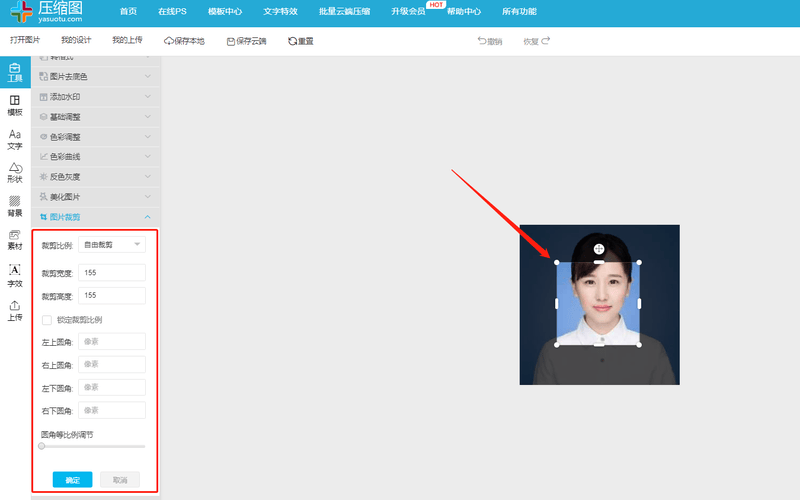
Task: Click the yasuotu.com logo
Action: click(46, 12)
